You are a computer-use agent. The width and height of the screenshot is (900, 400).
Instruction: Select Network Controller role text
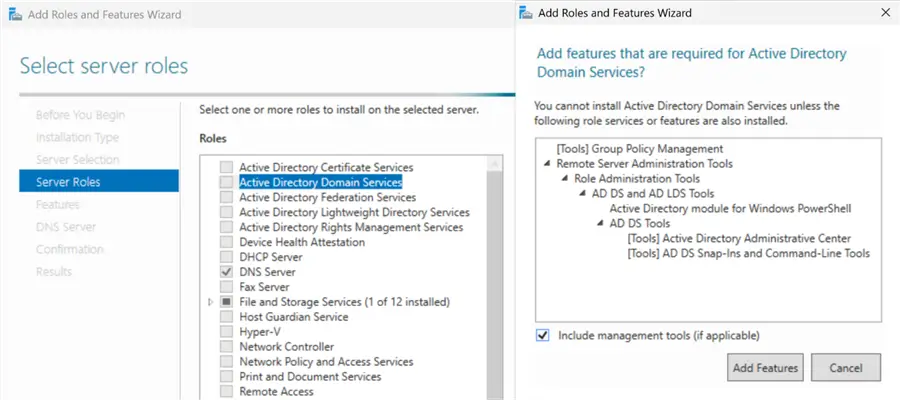[x=286, y=347]
